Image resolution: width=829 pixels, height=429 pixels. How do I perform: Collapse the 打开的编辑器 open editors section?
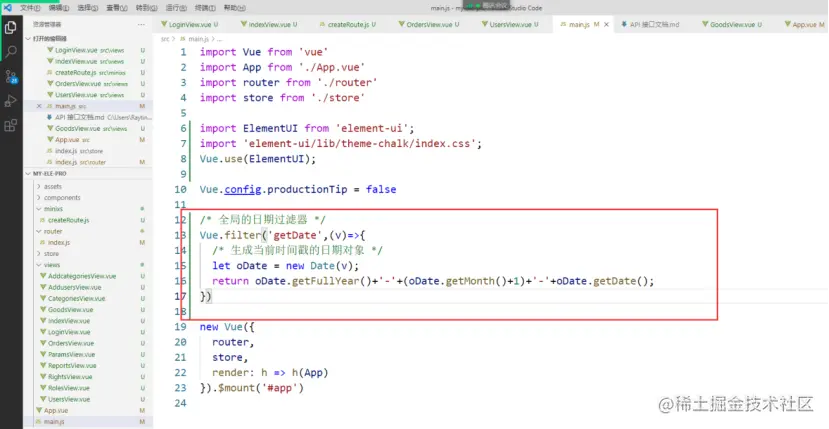pos(48,39)
